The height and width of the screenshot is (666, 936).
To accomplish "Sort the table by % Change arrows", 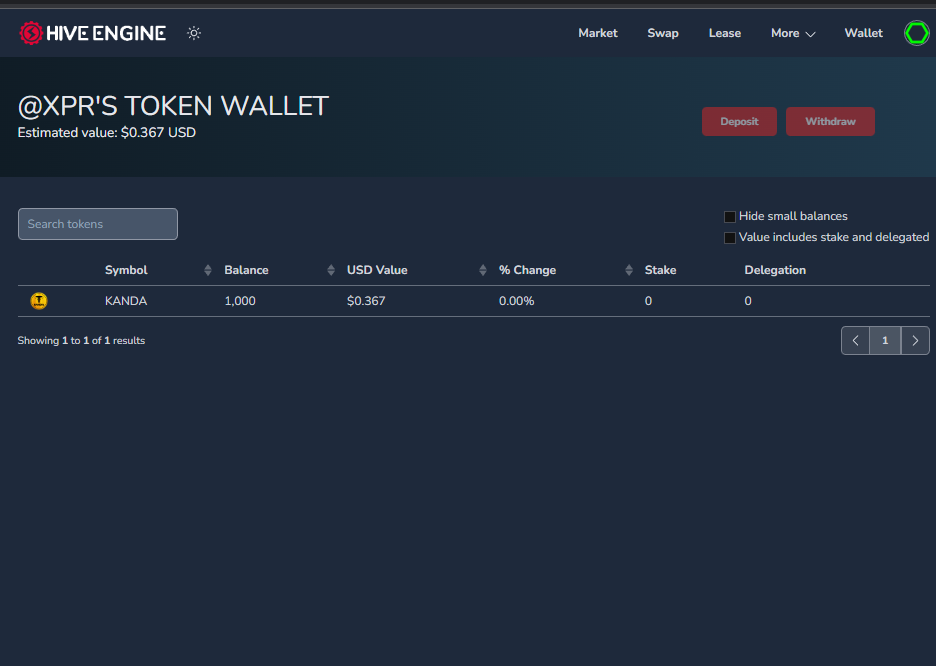I will pos(629,270).
